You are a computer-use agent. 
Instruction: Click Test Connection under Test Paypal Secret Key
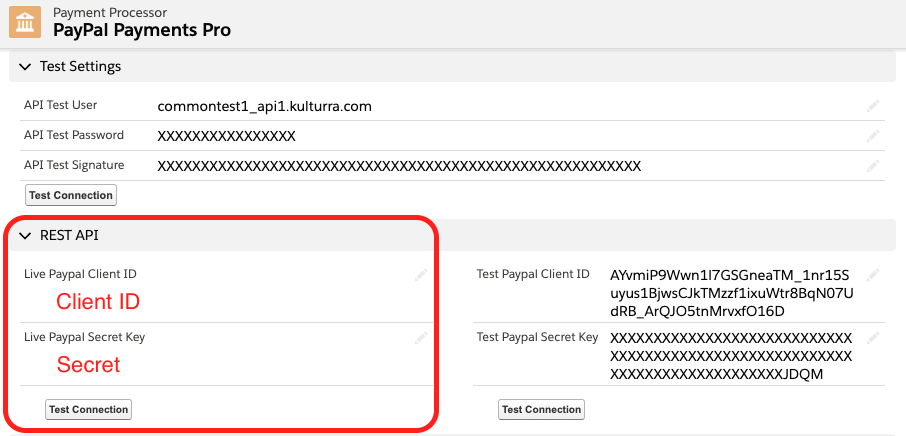[x=541, y=409]
